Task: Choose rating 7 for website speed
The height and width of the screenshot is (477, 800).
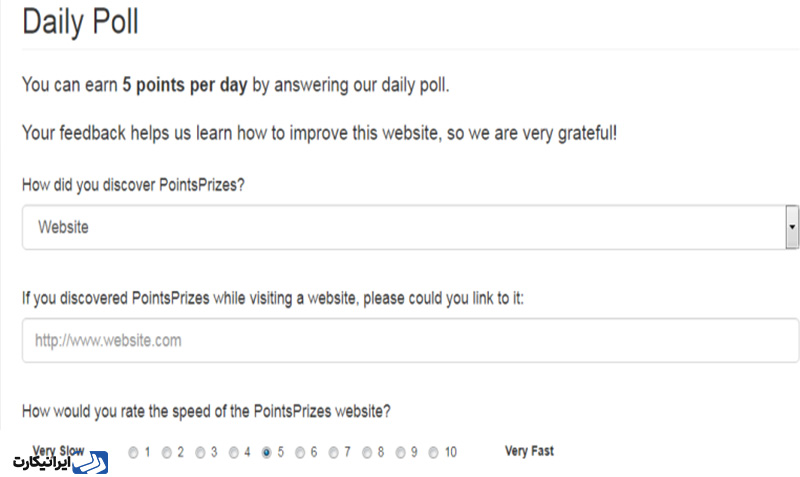Action: 333,453
